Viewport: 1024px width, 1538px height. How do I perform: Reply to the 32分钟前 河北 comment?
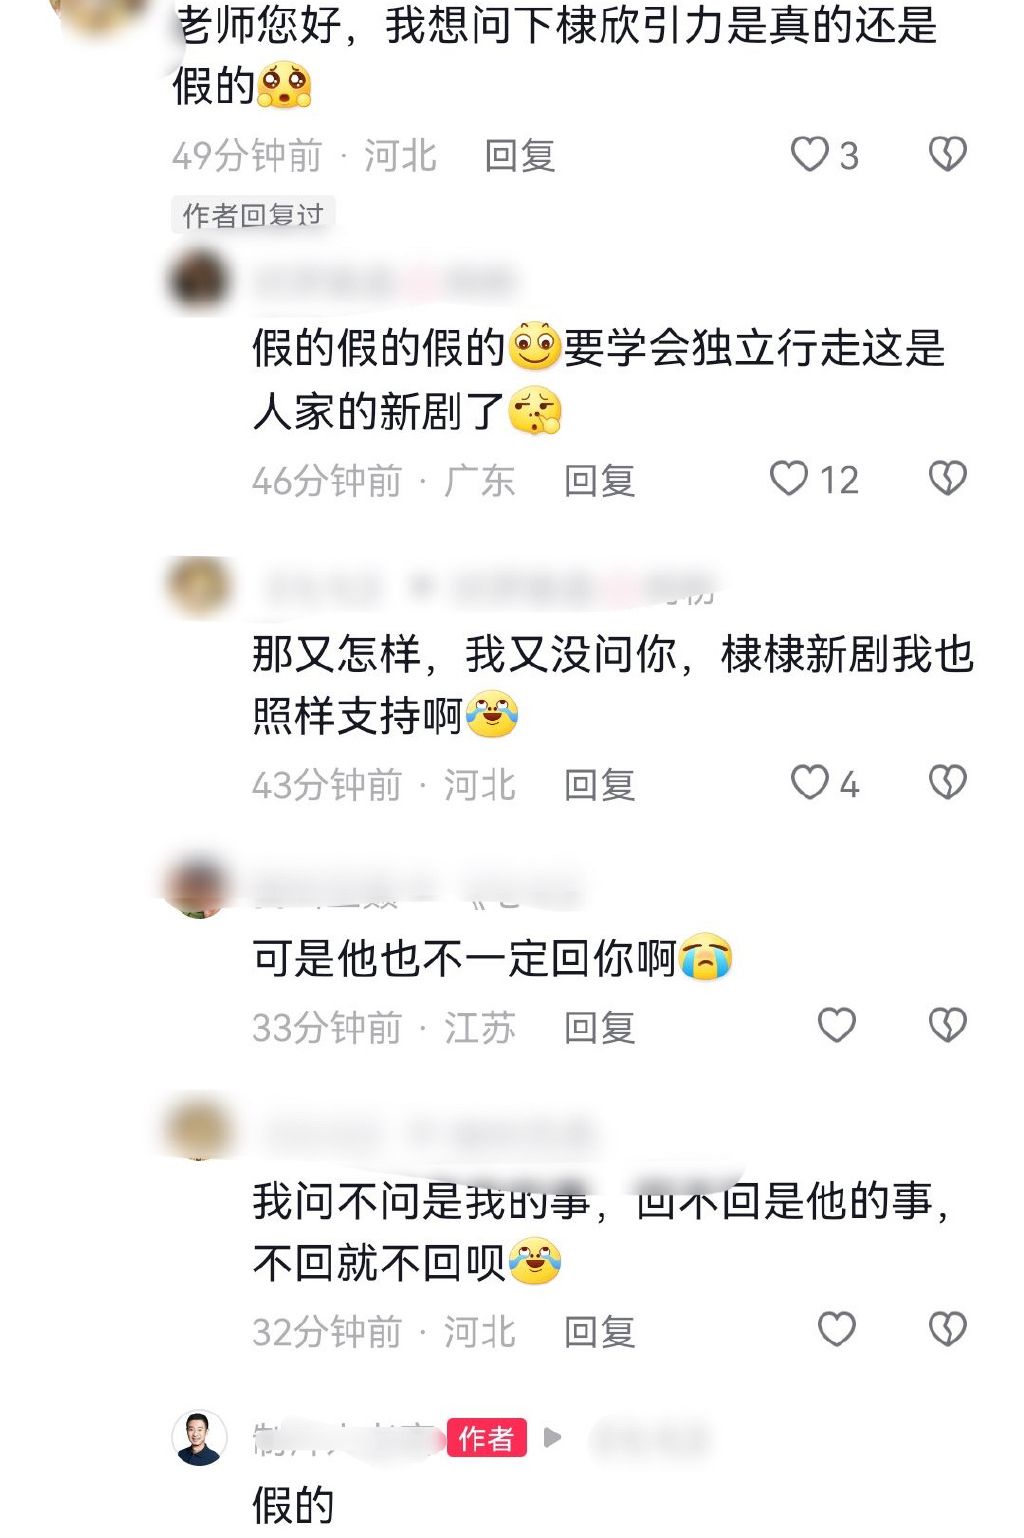point(600,1332)
